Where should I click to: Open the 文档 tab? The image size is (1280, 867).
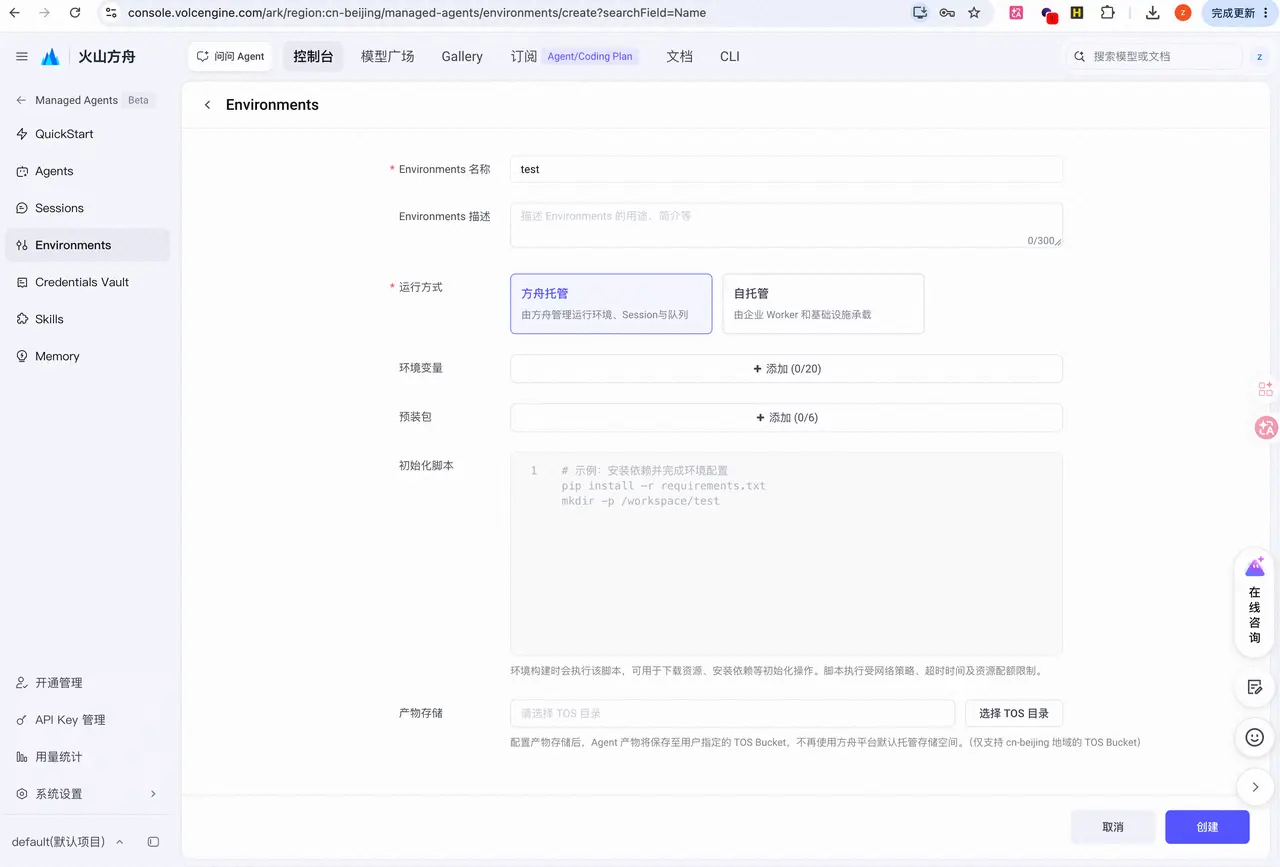pyautogui.click(x=680, y=57)
